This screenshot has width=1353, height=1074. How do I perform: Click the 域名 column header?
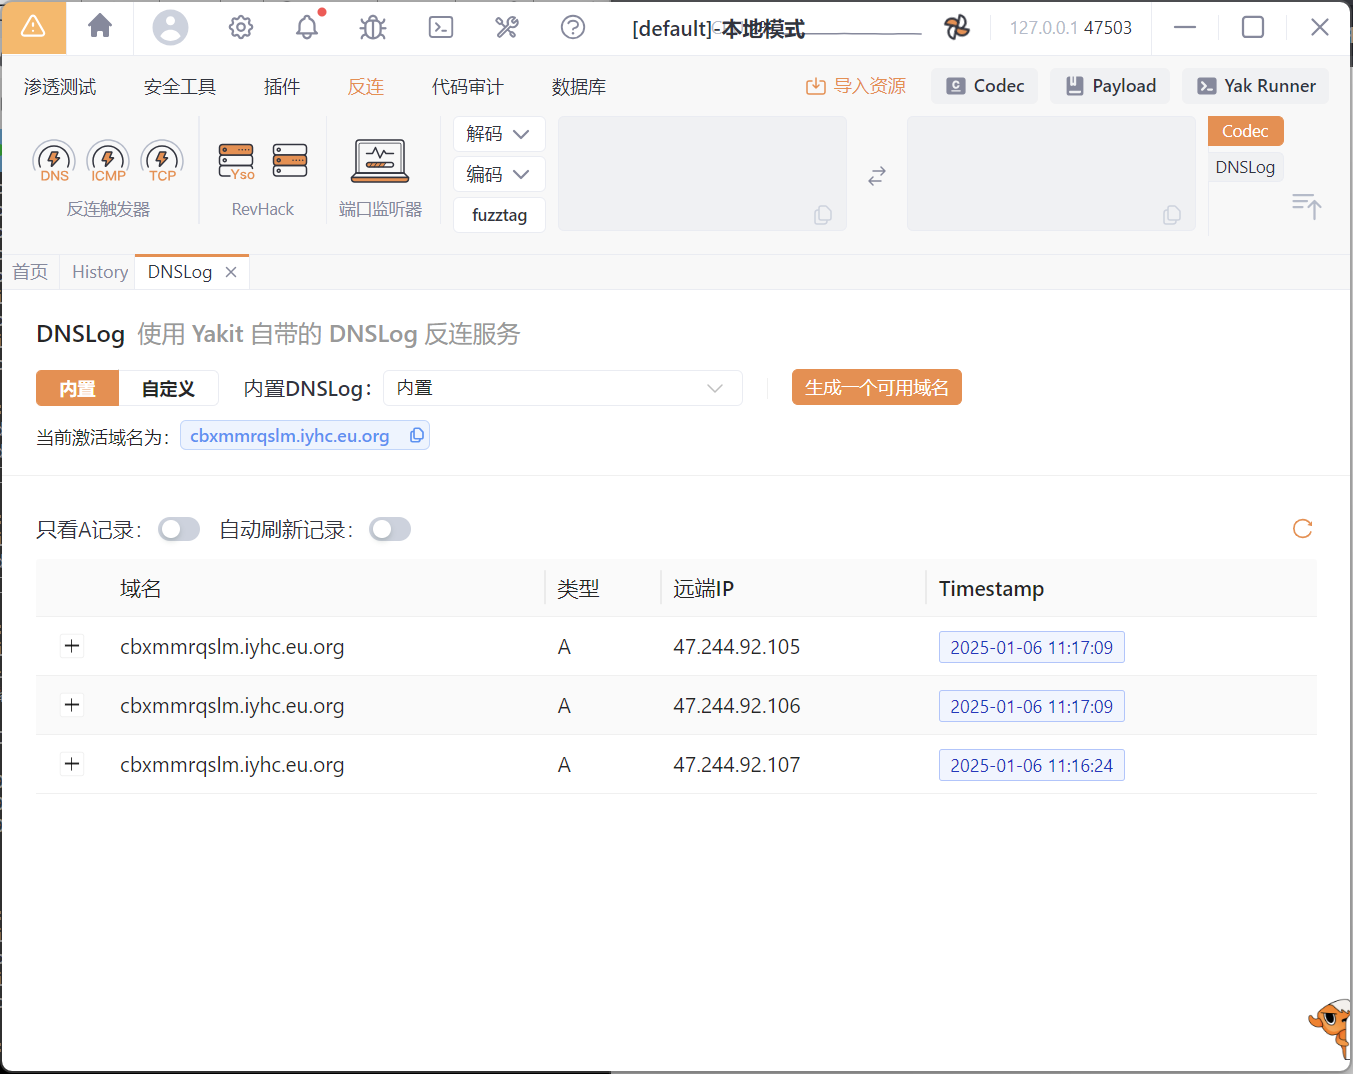point(141,589)
